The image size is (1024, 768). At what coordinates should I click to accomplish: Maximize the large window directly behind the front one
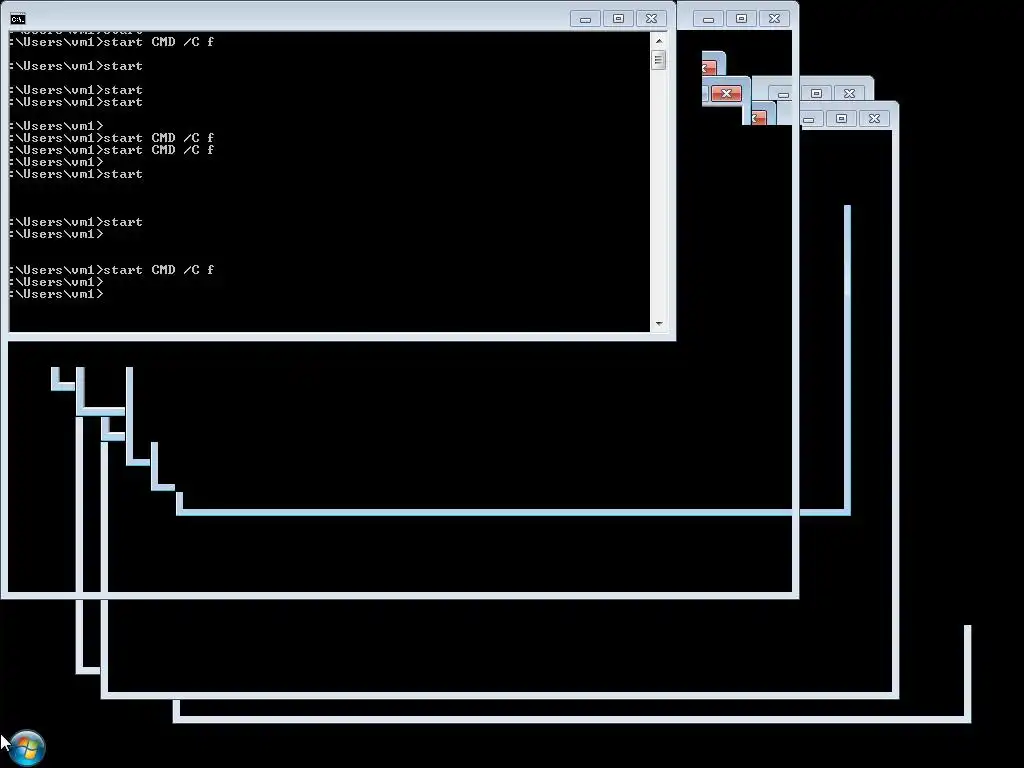tap(741, 19)
